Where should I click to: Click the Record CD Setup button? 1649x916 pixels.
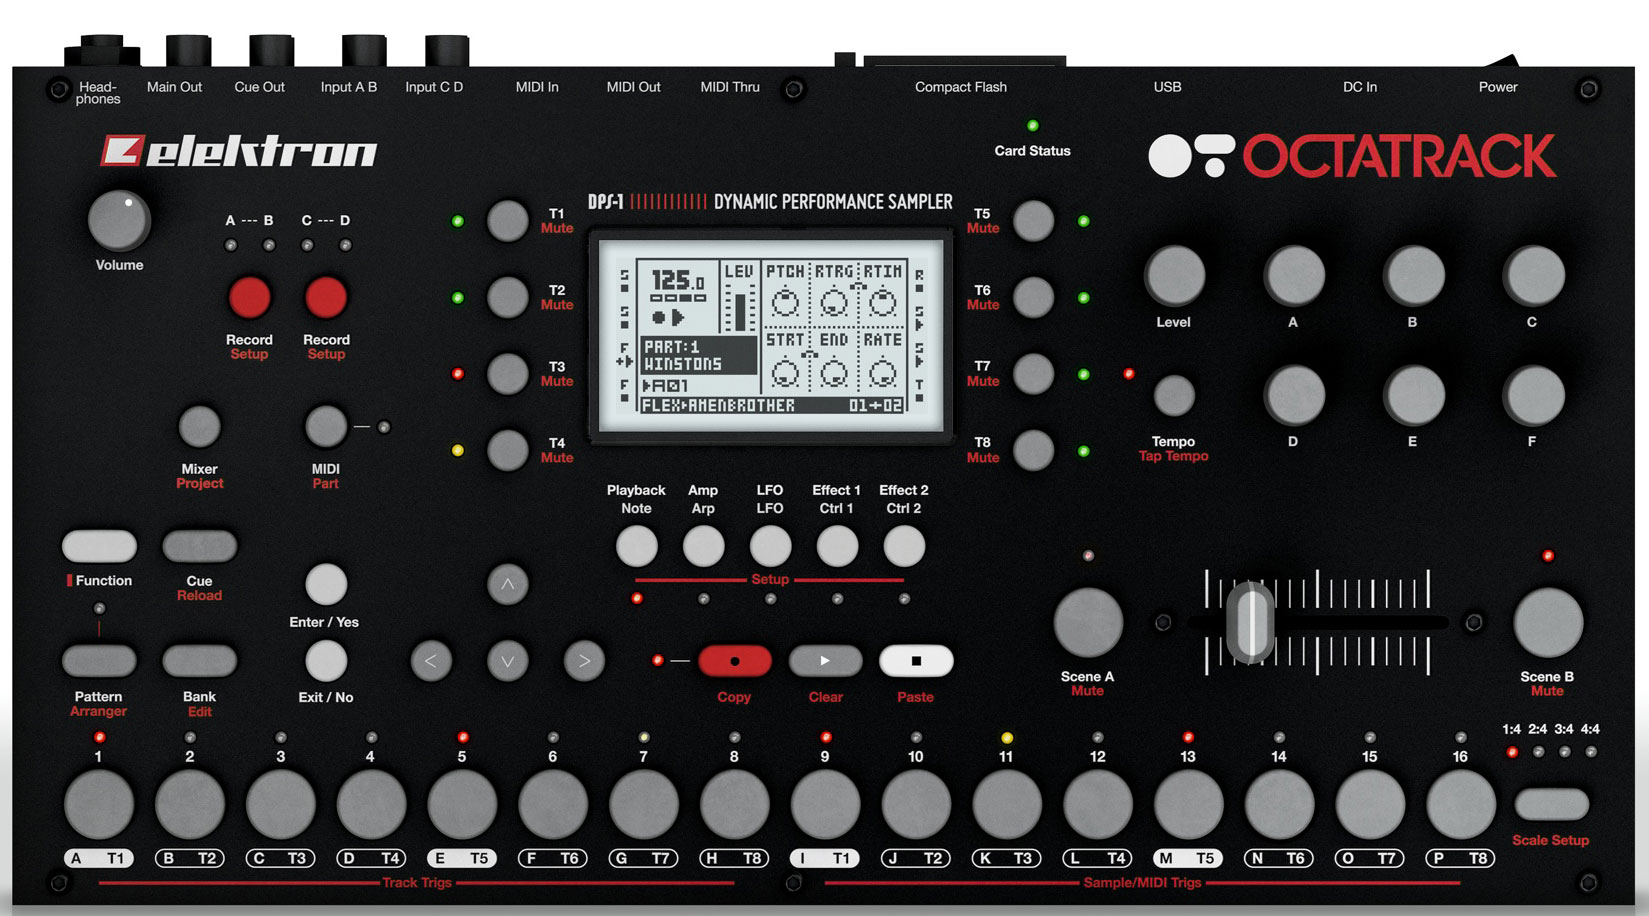326,298
